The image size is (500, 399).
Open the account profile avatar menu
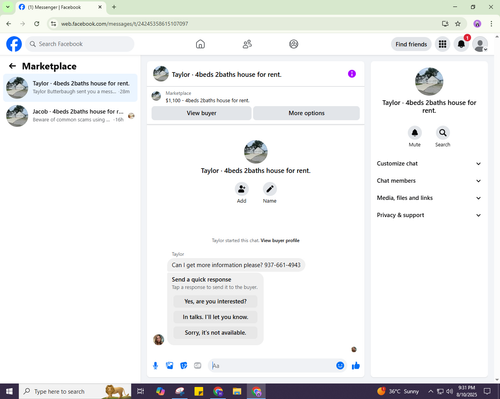pyautogui.click(x=480, y=44)
